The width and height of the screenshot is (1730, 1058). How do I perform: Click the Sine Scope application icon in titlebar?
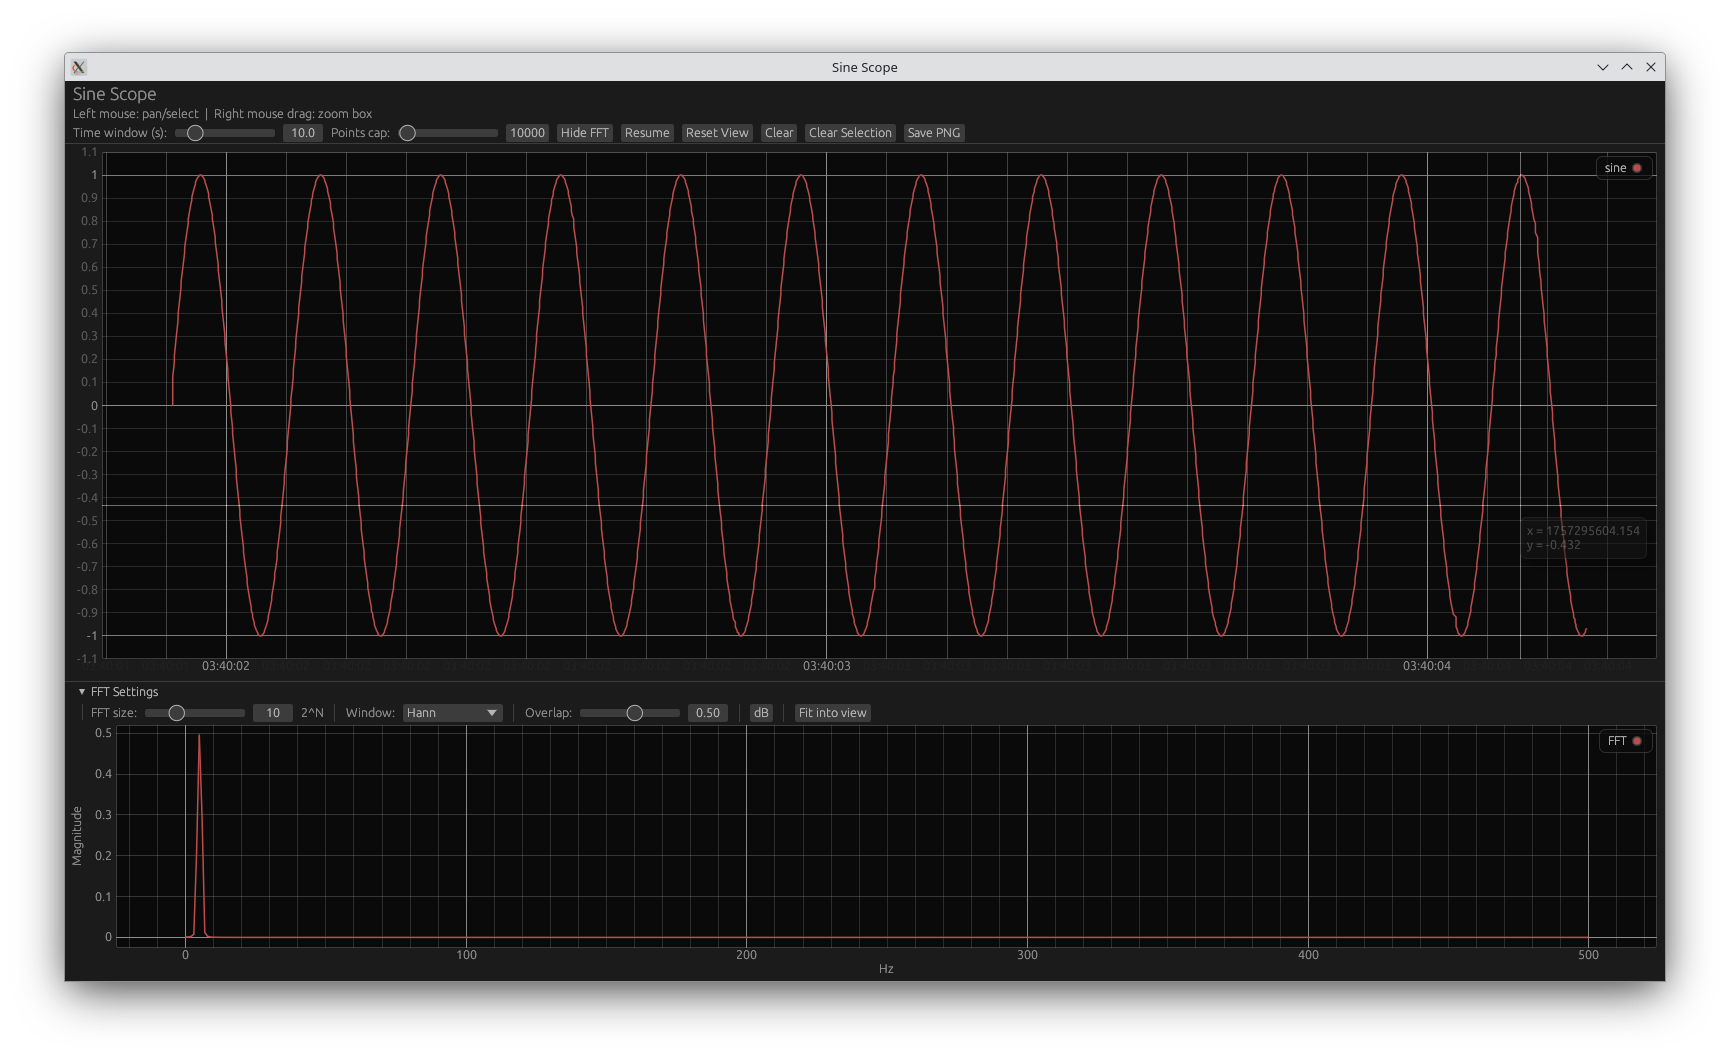pyautogui.click(x=79, y=67)
